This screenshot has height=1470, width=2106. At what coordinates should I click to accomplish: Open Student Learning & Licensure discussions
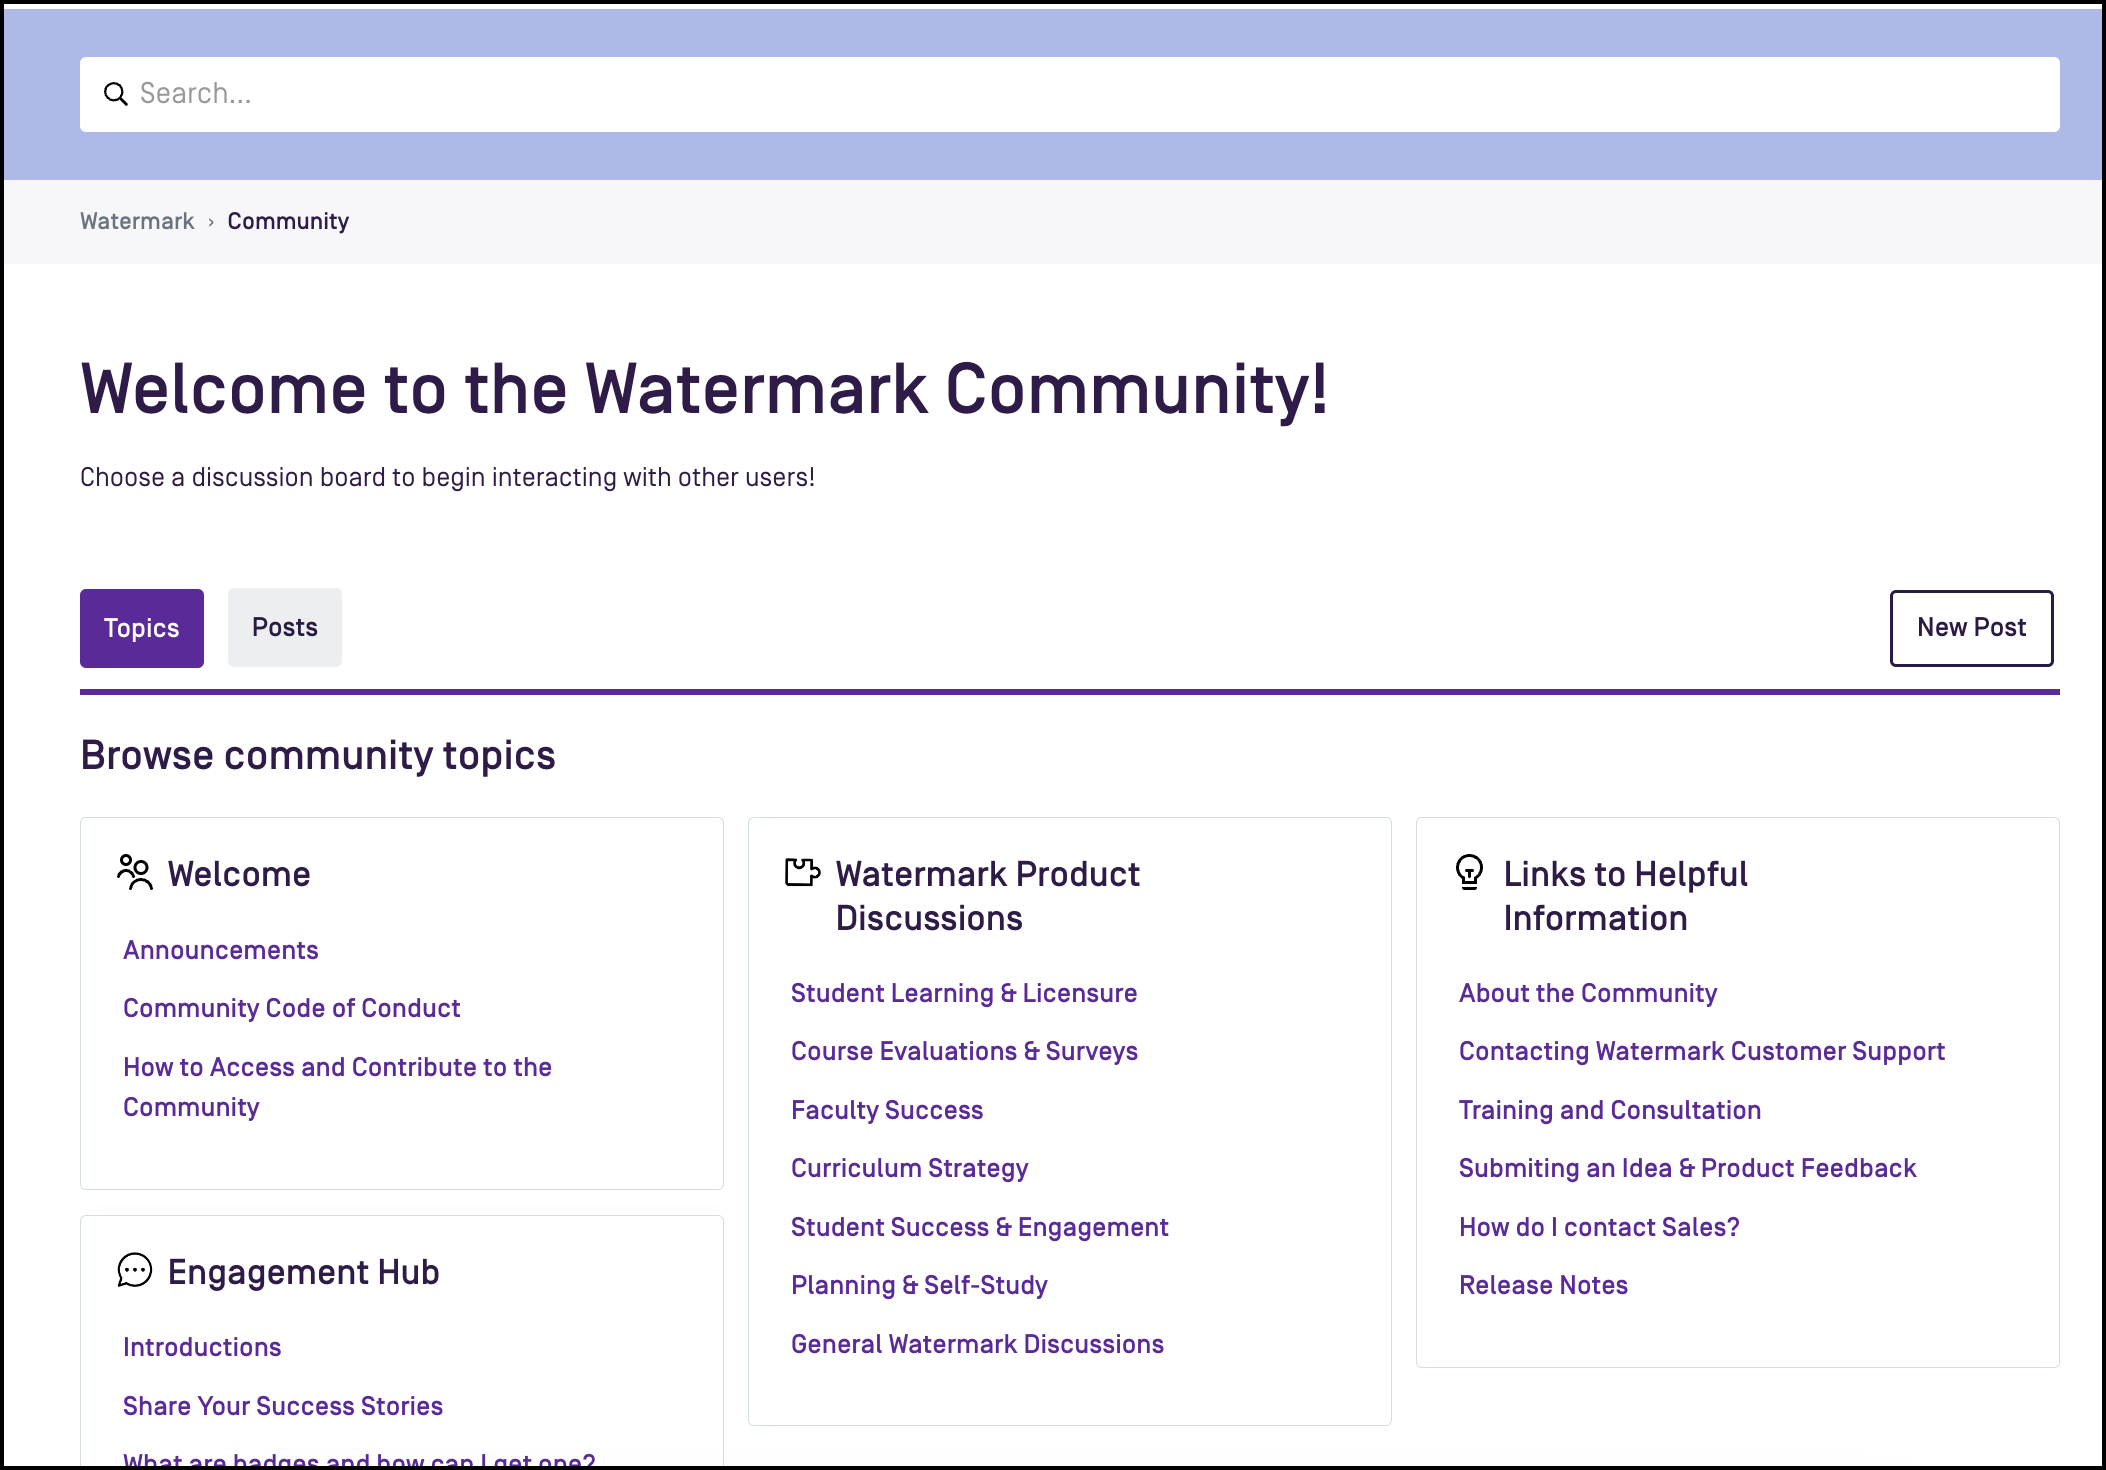(x=963, y=992)
